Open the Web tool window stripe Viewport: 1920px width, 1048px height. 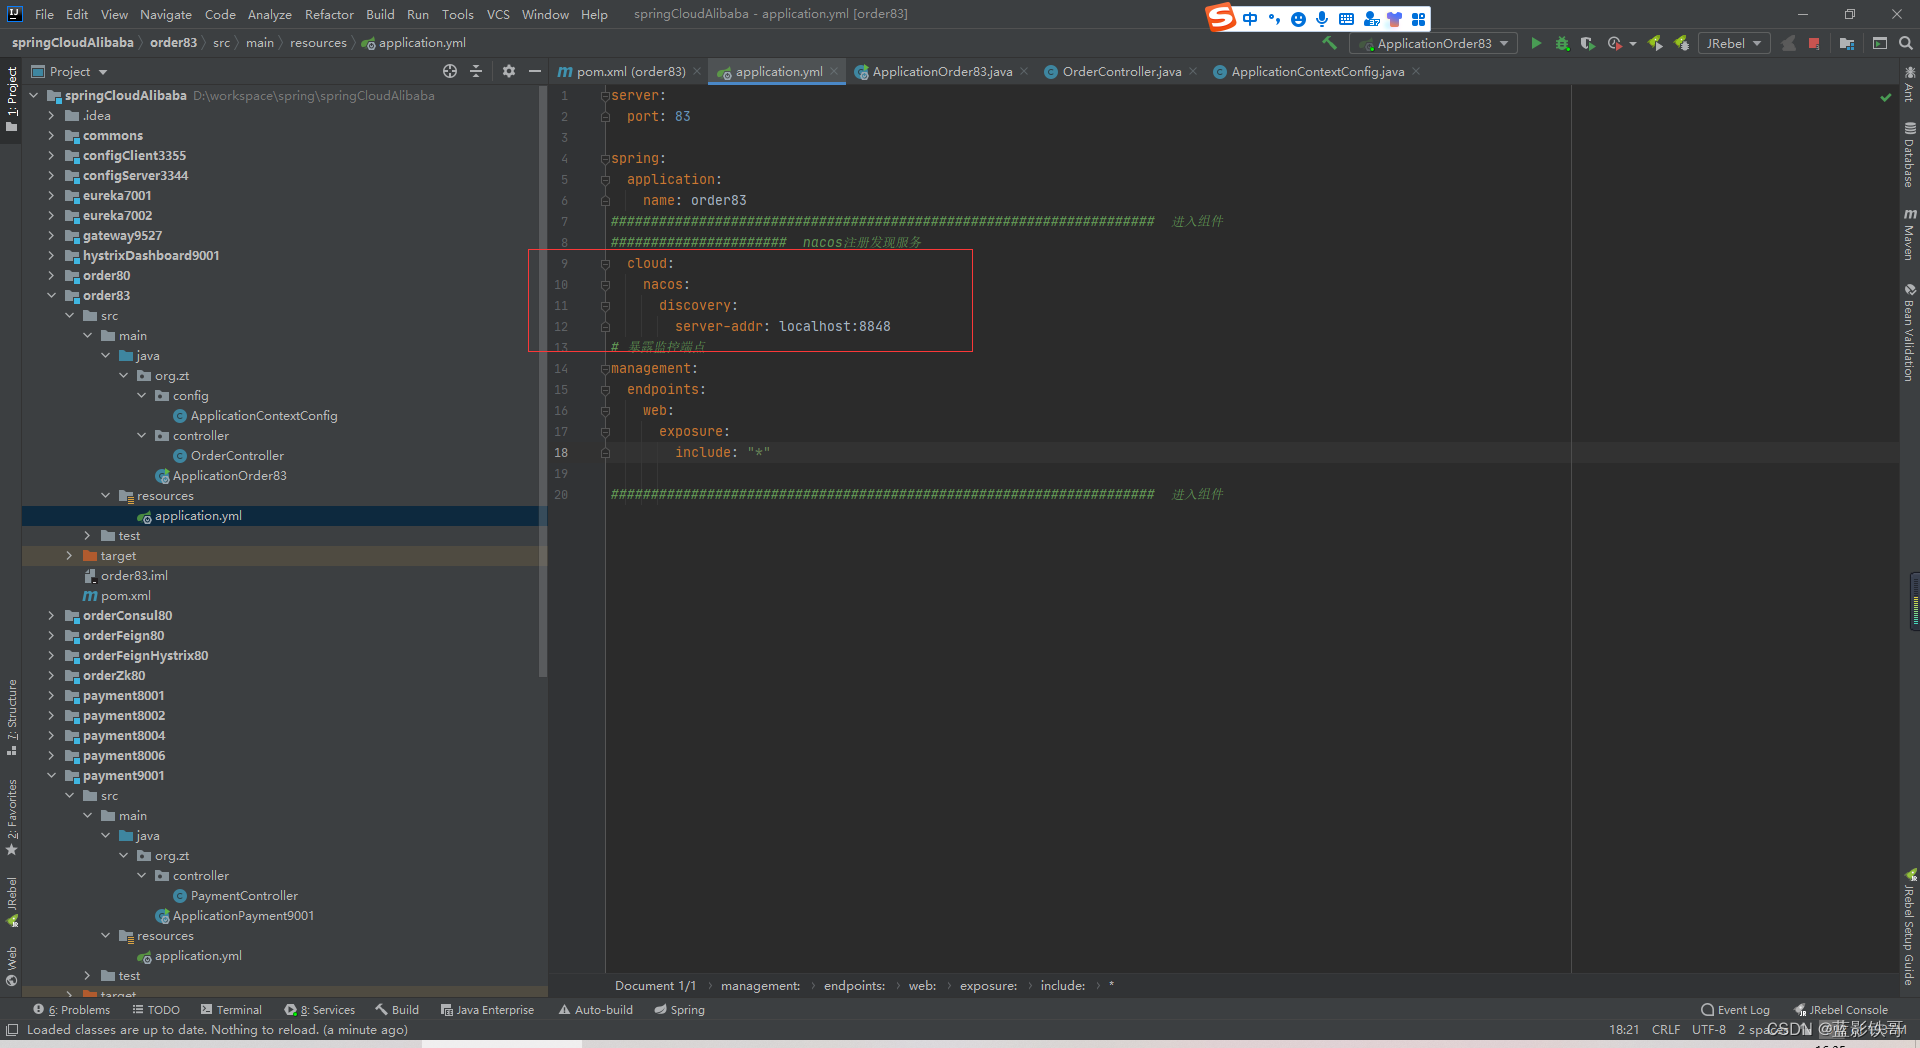click(12, 965)
